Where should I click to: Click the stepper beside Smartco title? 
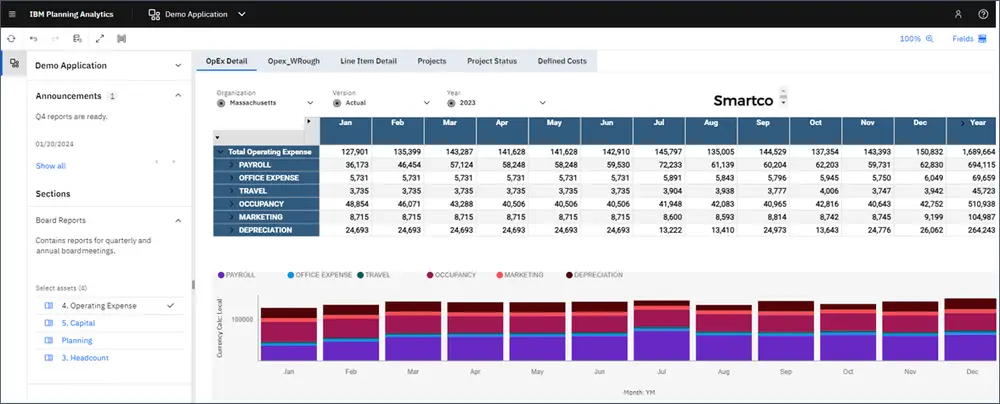coord(783,97)
